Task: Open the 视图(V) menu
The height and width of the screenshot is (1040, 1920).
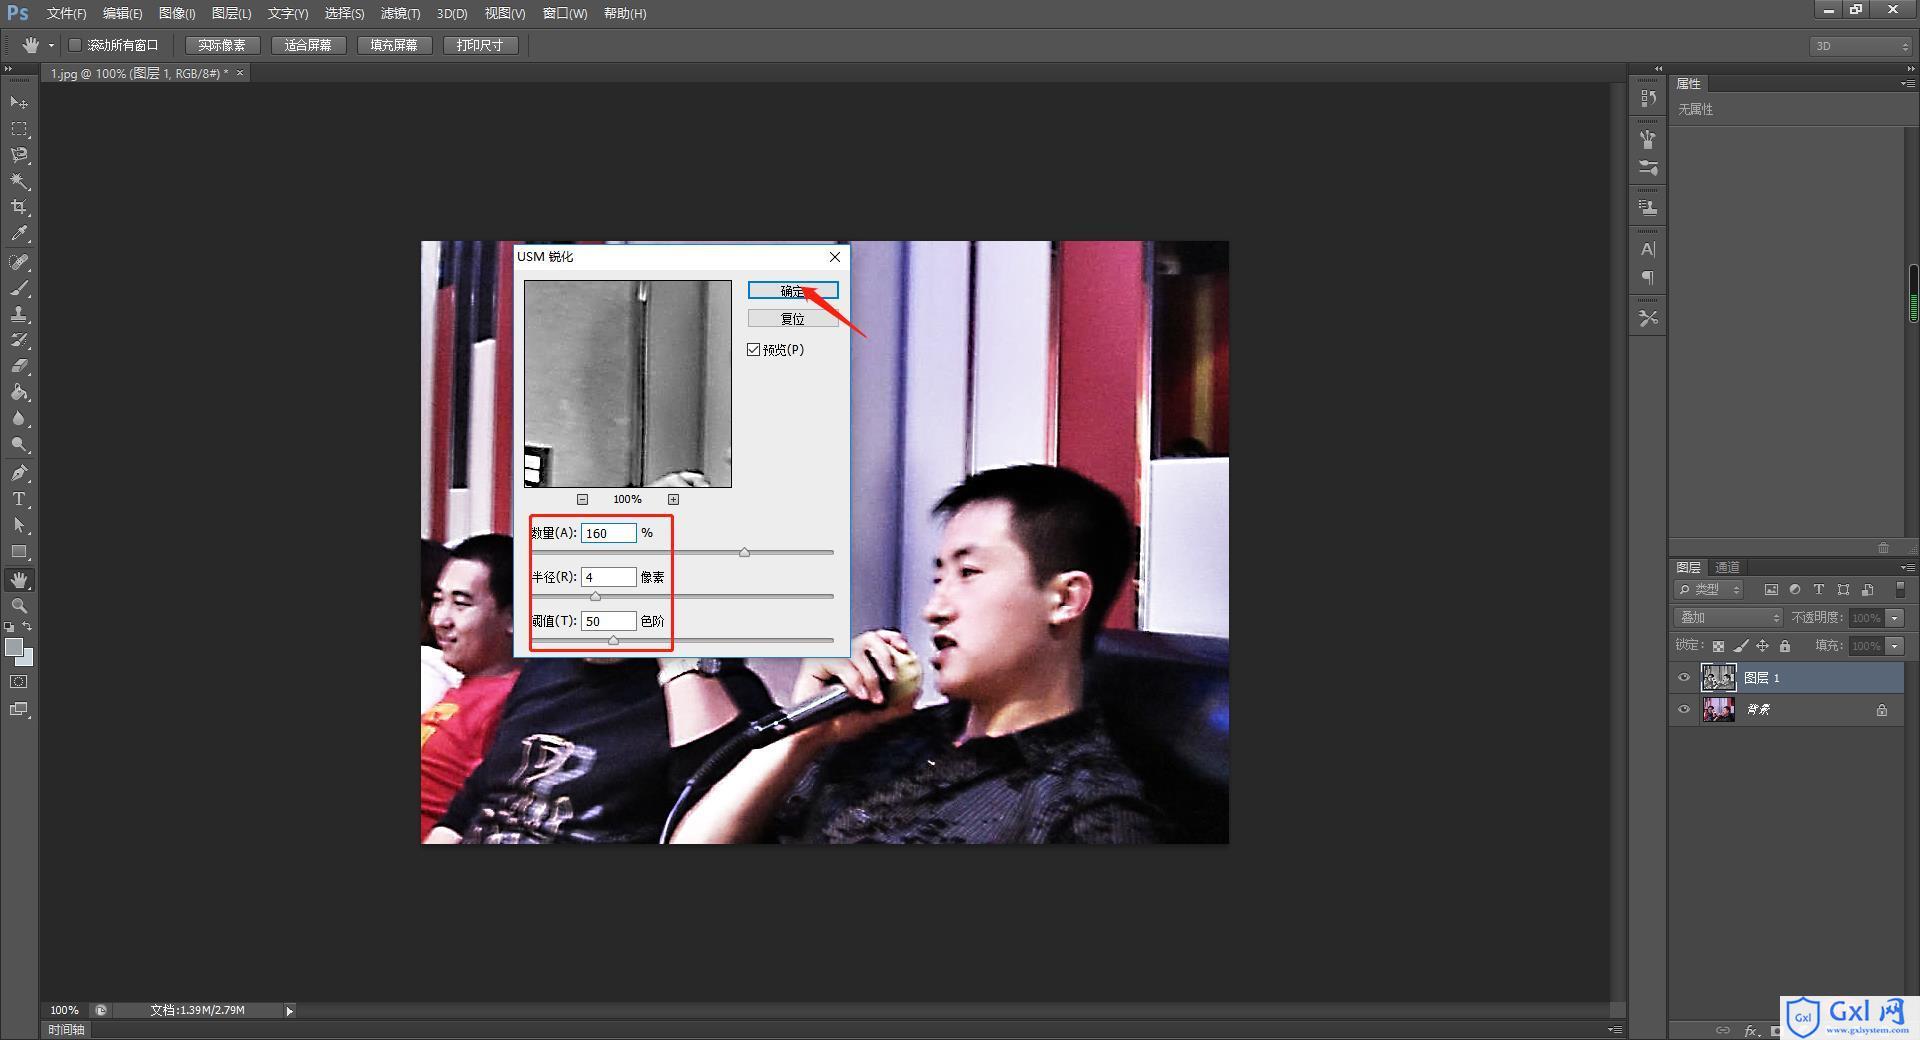Action: 505,13
